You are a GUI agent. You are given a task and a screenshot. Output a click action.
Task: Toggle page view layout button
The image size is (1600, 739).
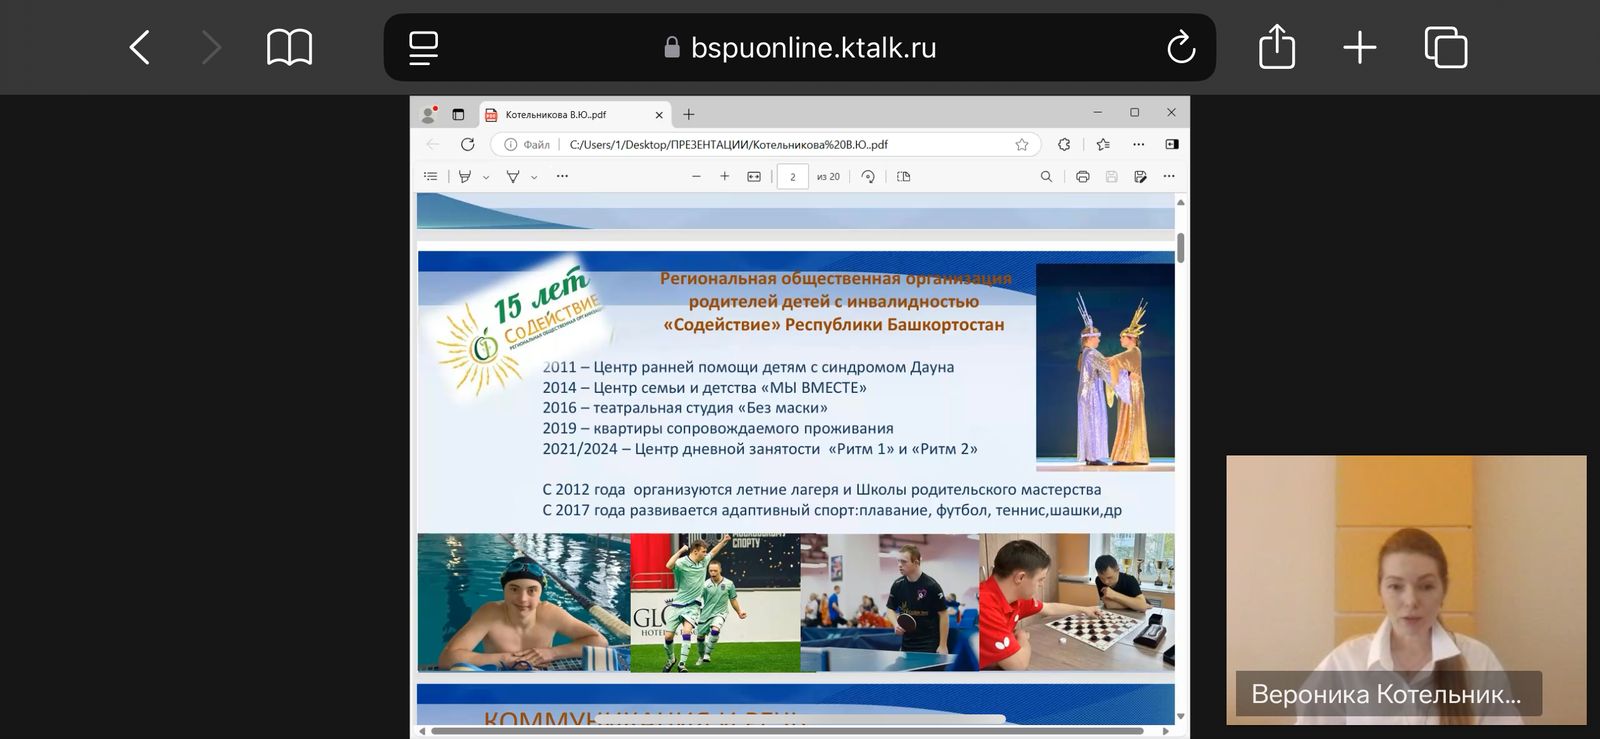coord(904,177)
